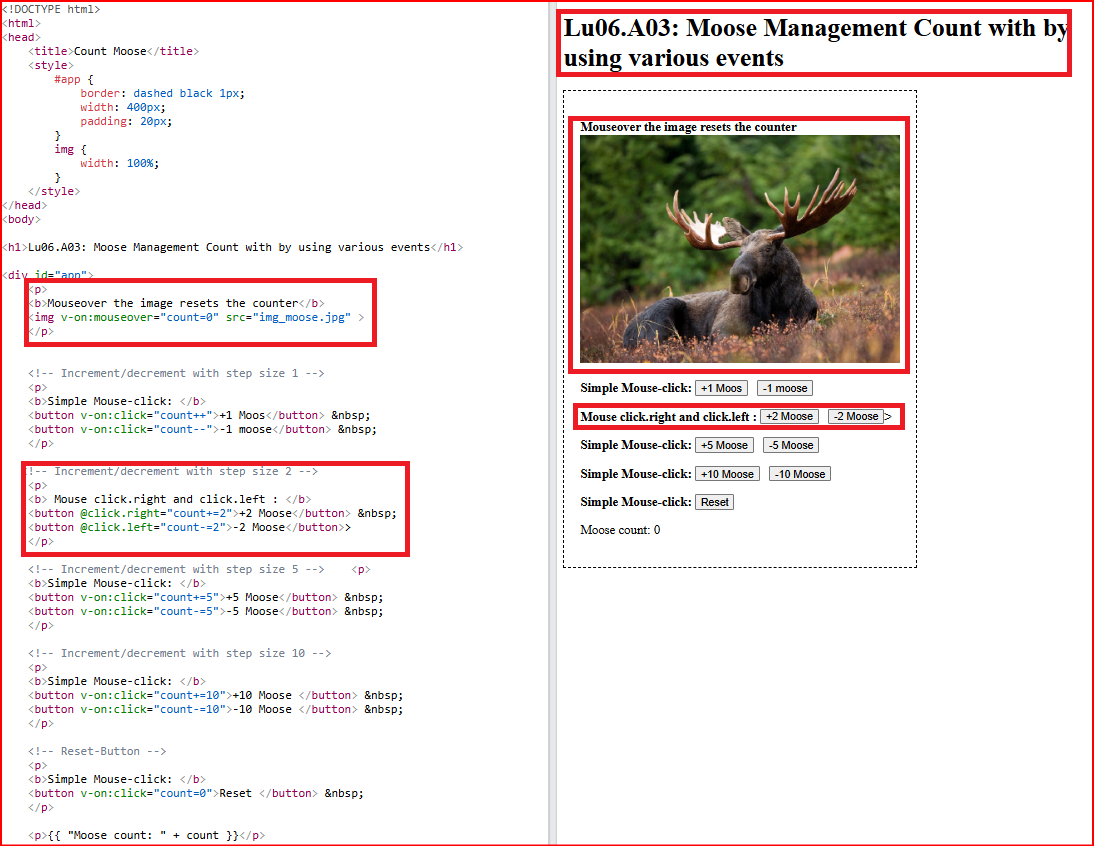
Task: Click the count-- button code line
Action: click(202, 430)
